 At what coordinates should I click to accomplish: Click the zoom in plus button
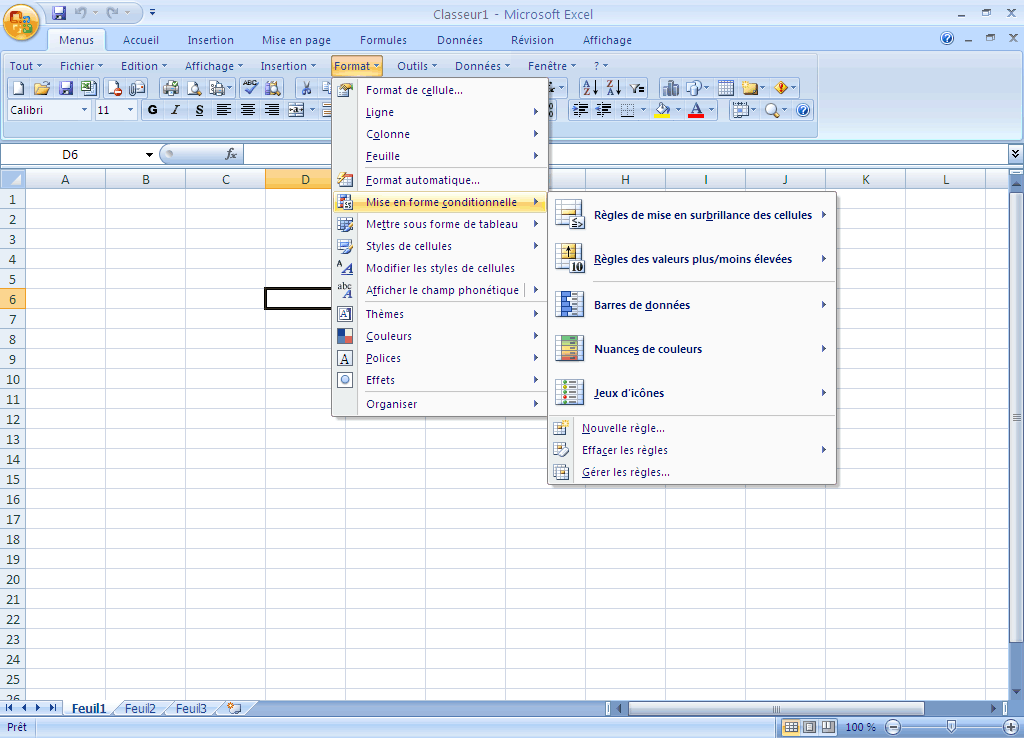(x=1010, y=727)
